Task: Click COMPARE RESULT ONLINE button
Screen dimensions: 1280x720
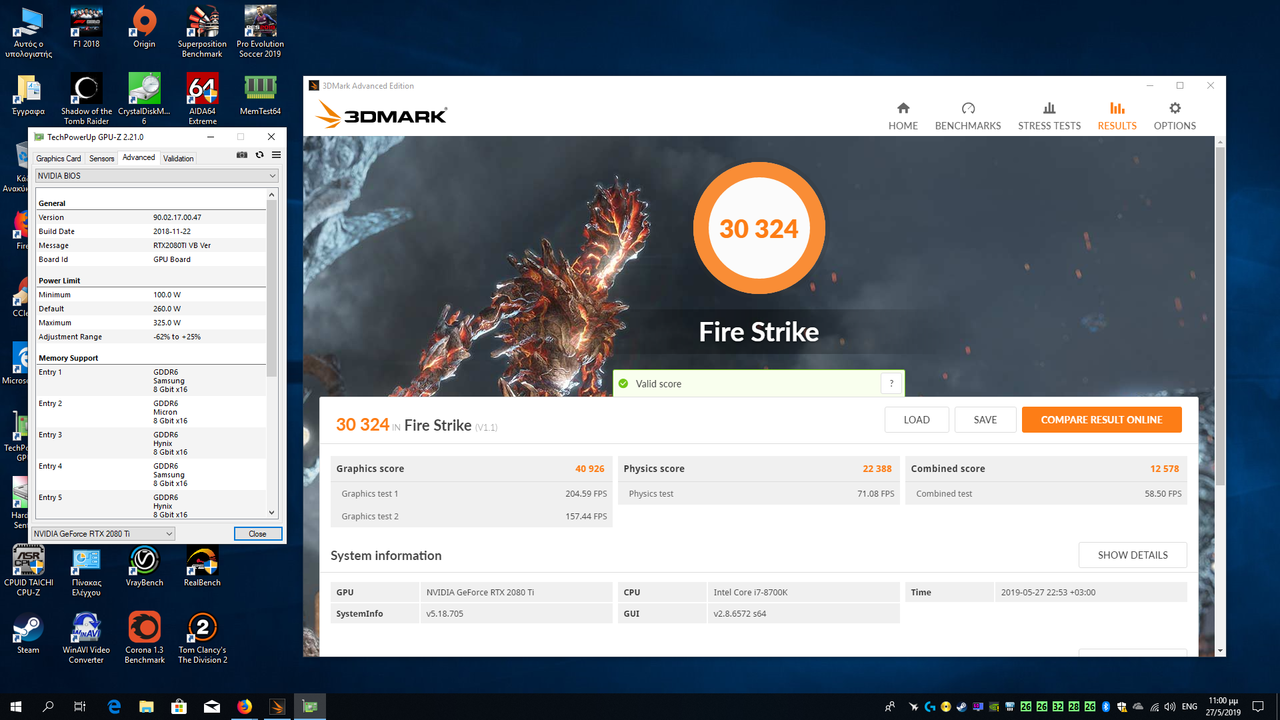Action: coord(1101,420)
